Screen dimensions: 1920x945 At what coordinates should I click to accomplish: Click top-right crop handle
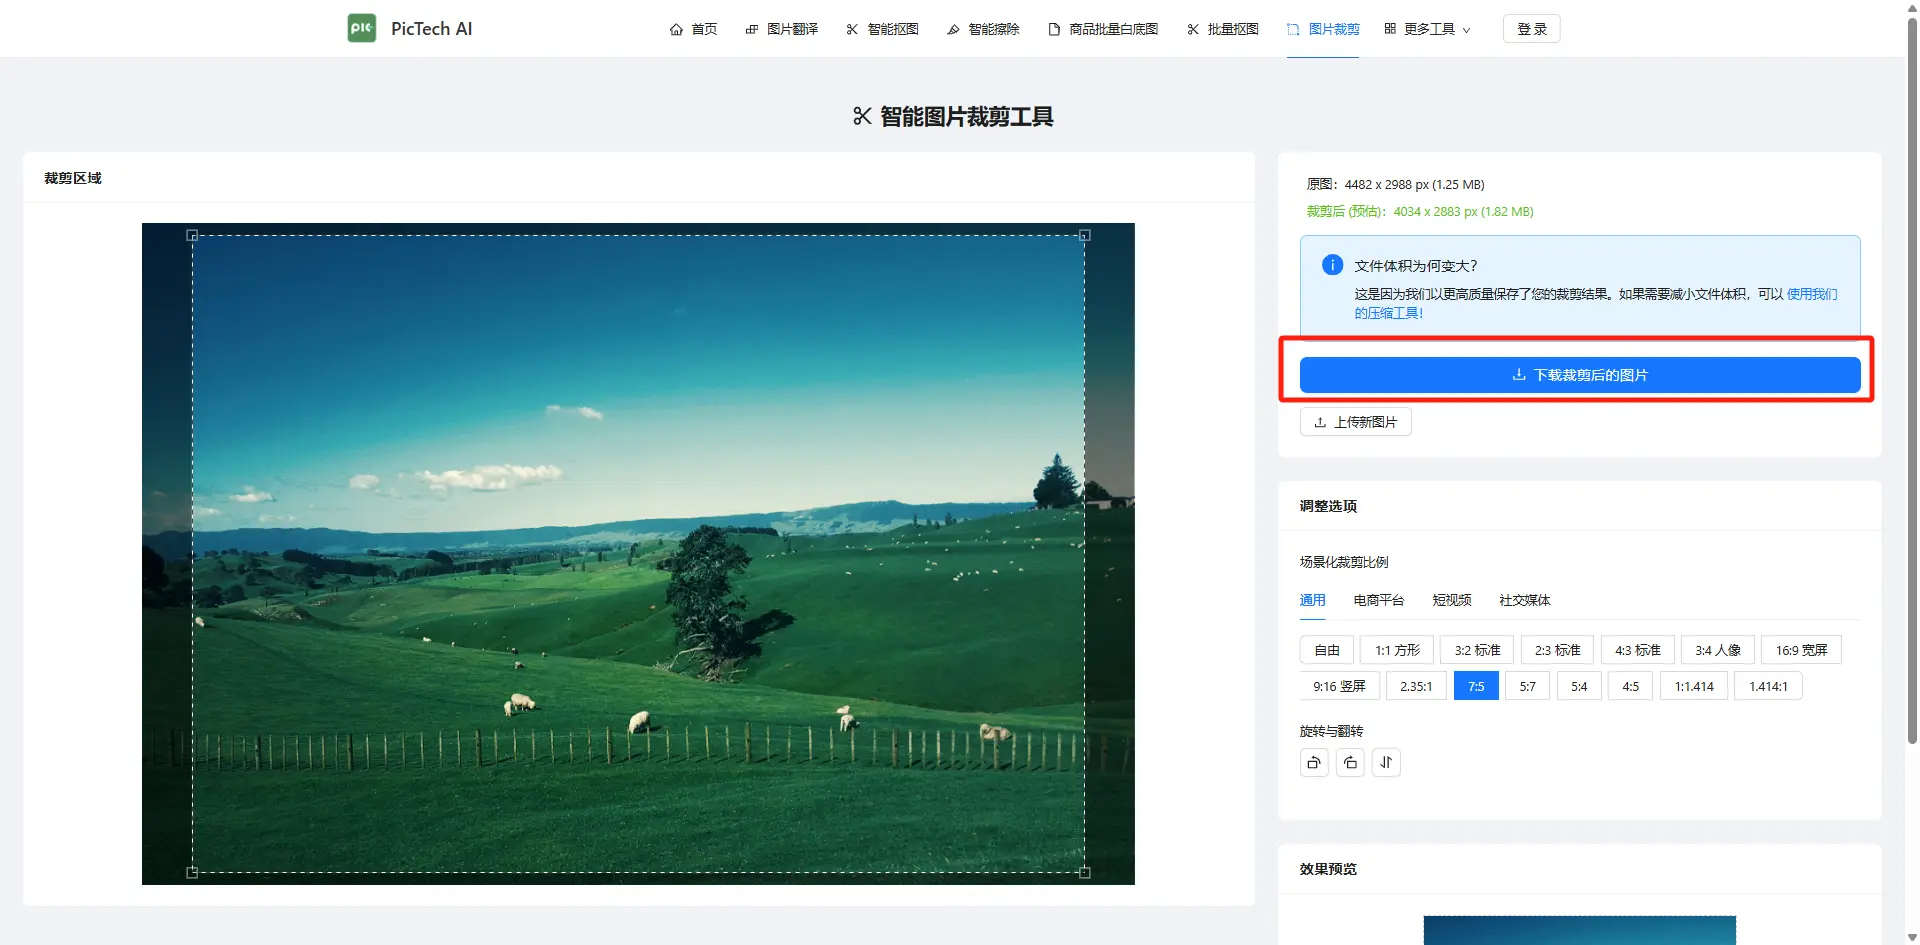click(1085, 236)
